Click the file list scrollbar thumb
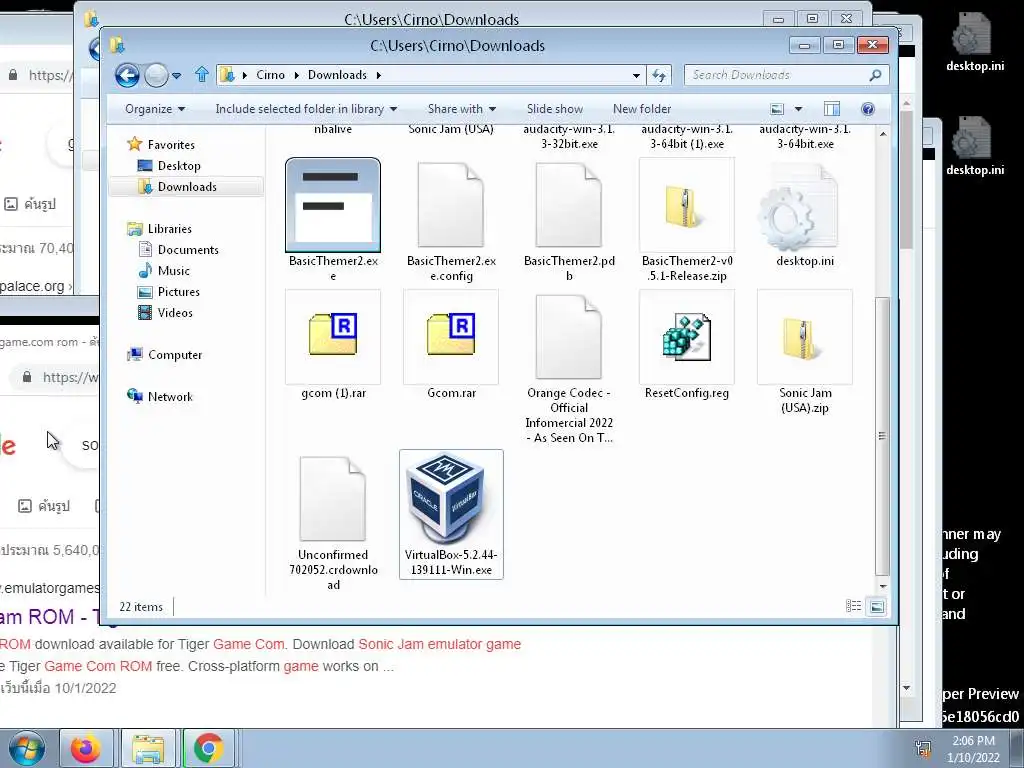 tap(882, 436)
